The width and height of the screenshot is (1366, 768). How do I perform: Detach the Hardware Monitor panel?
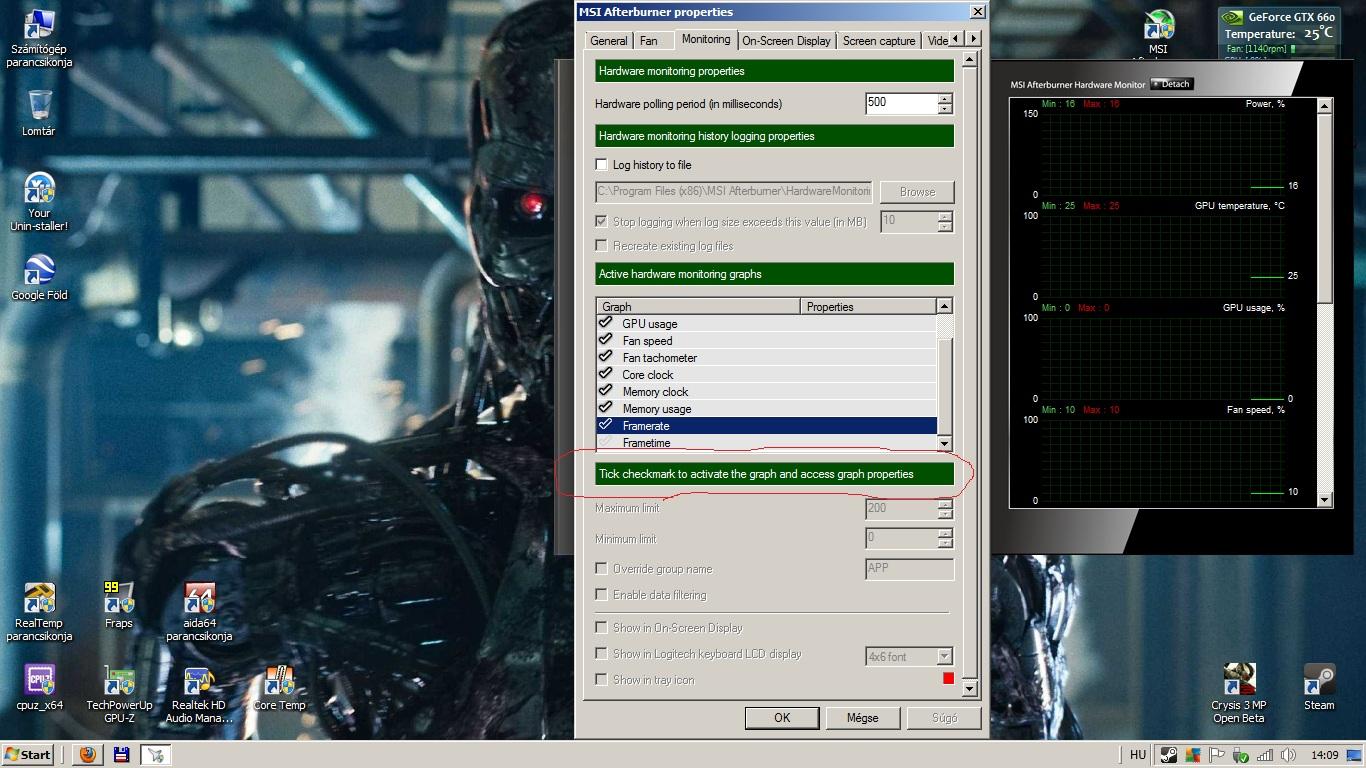tap(1172, 84)
